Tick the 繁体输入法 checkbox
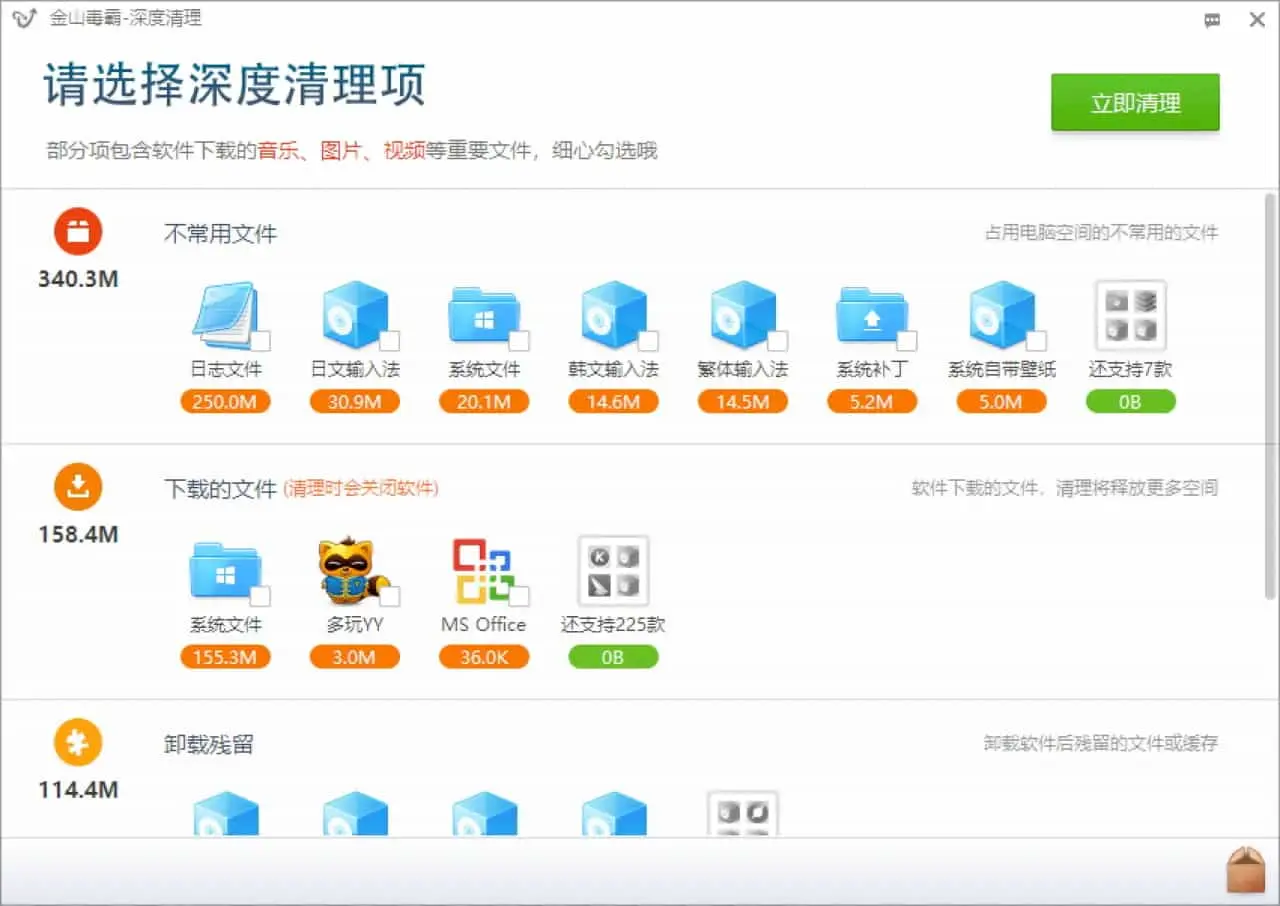 tap(777, 341)
